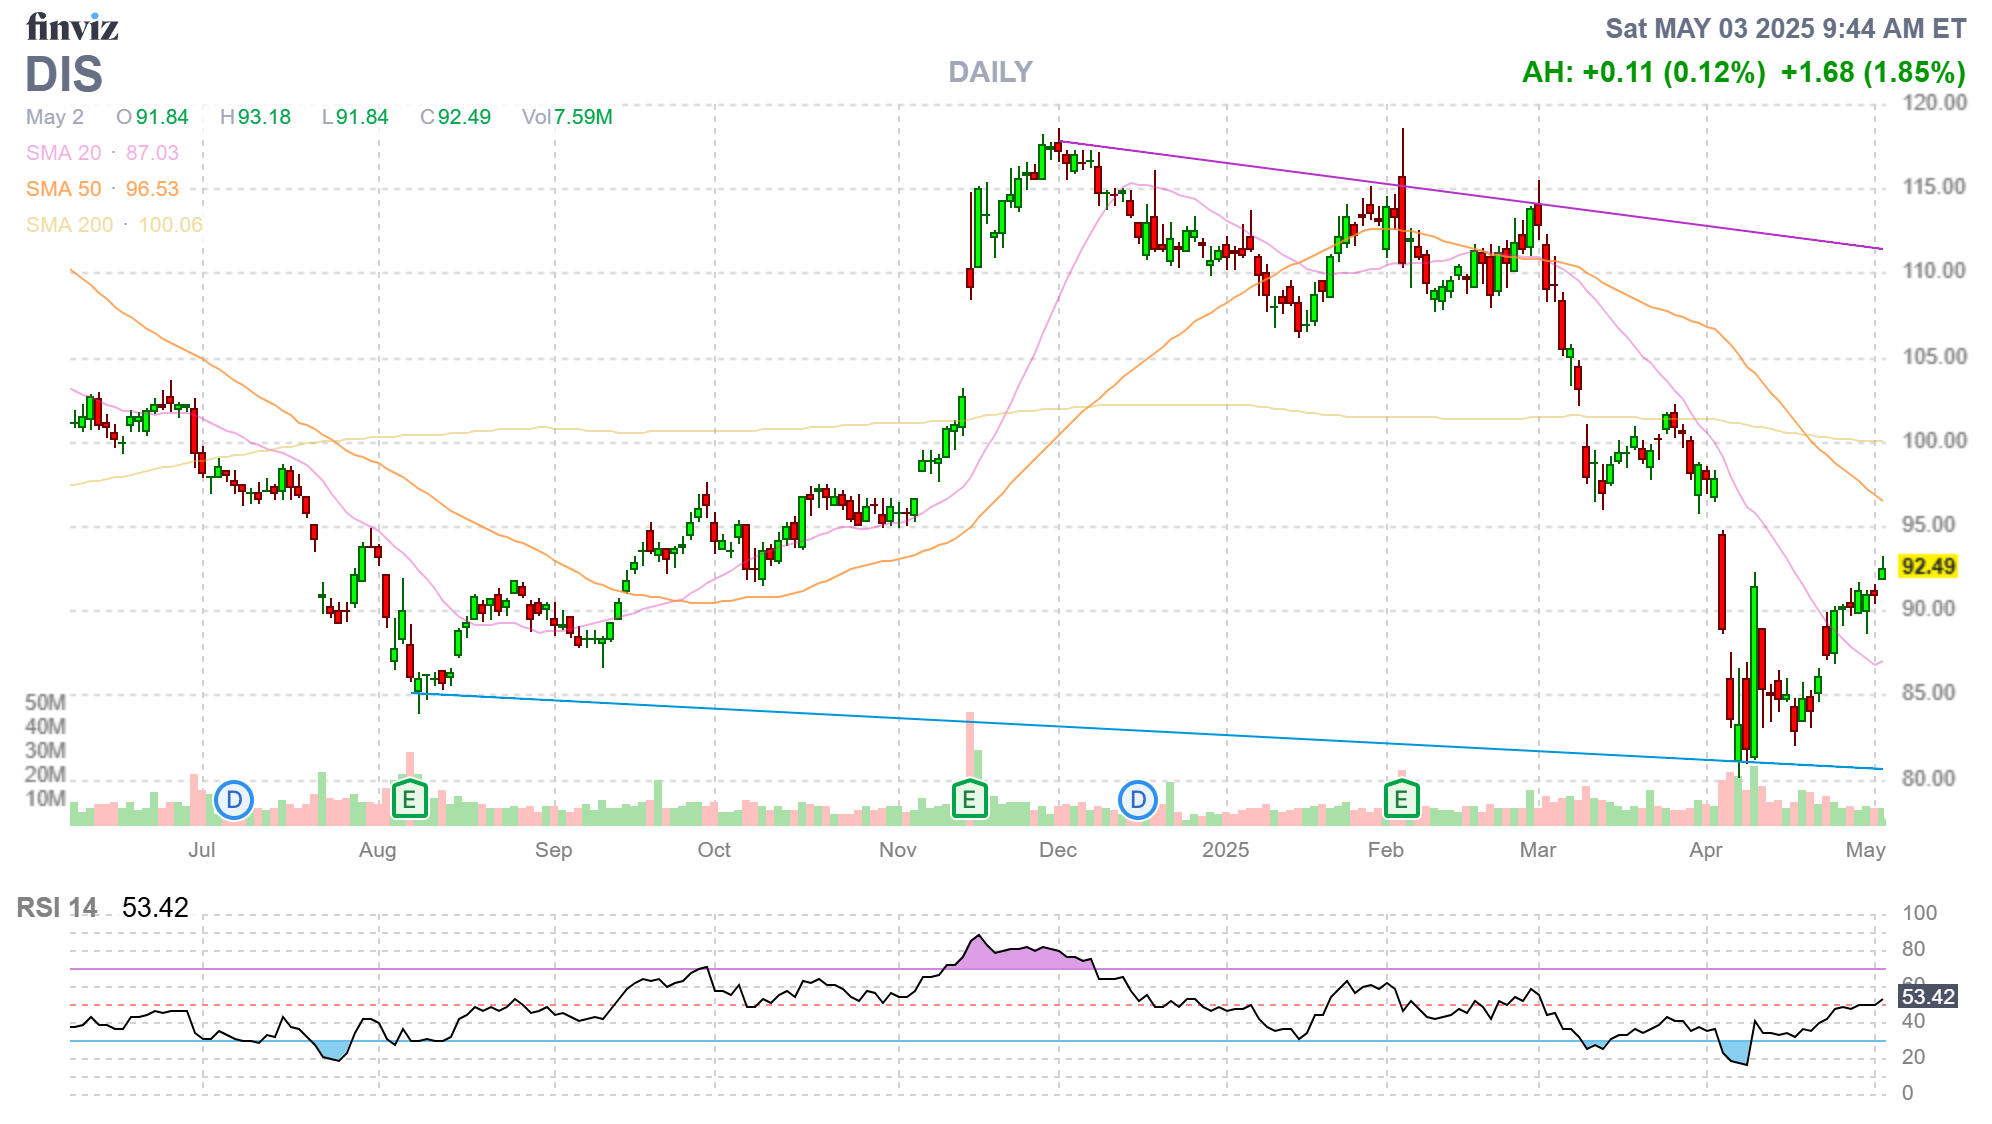Click the finviz logo

[x=72, y=27]
